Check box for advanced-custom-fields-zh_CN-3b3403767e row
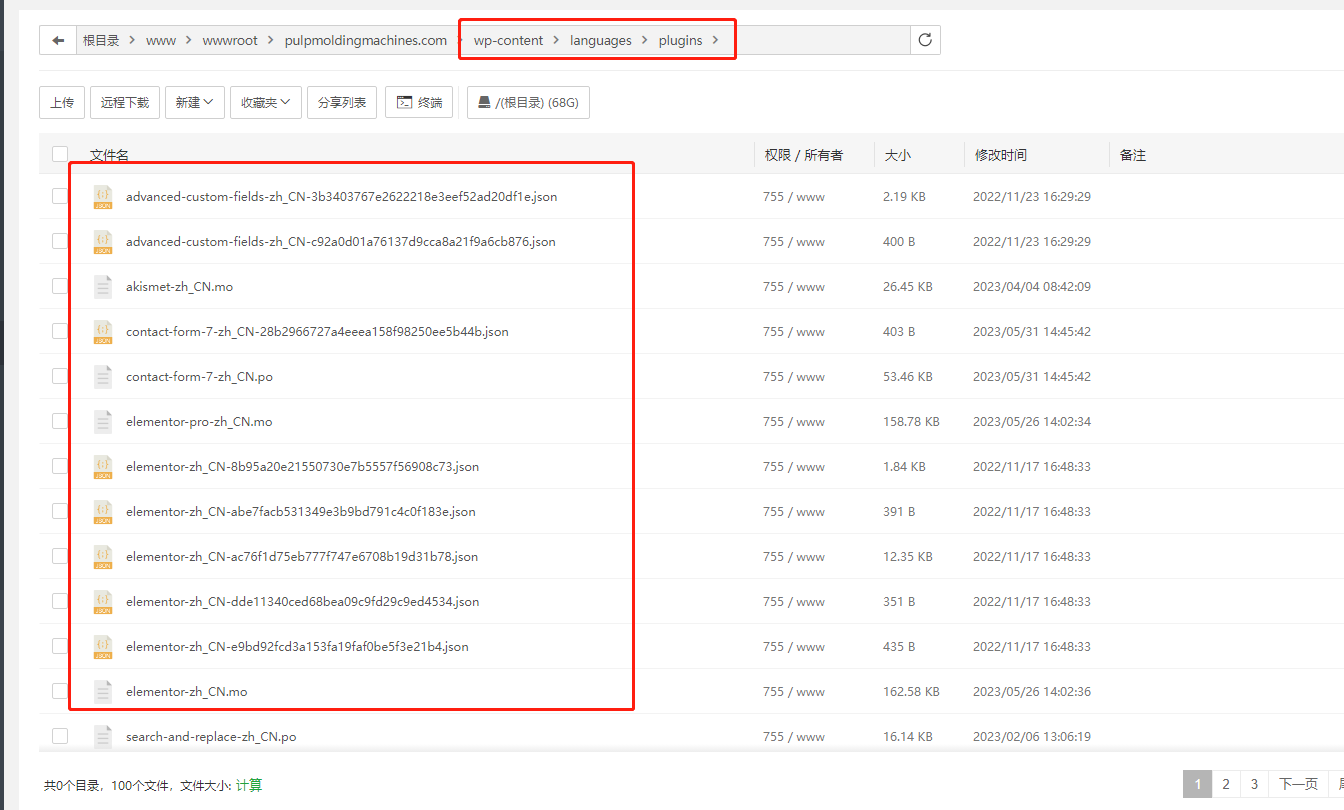The width and height of the screenshot is (1344, 810). (60, 196)
